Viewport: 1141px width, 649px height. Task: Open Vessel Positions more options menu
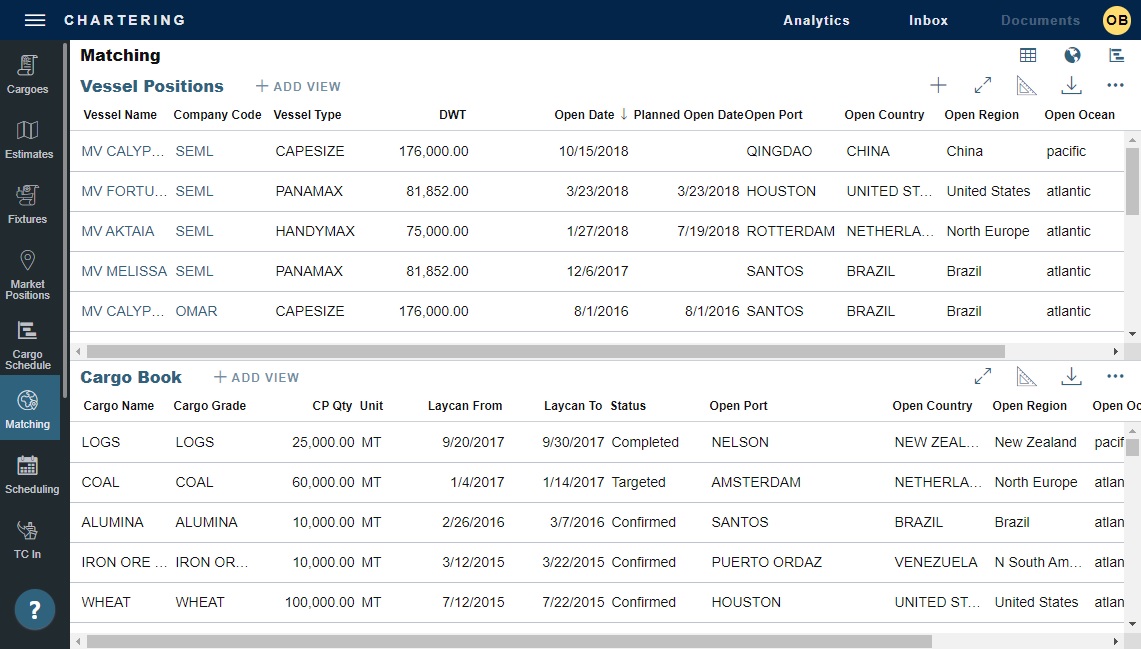1116,86
